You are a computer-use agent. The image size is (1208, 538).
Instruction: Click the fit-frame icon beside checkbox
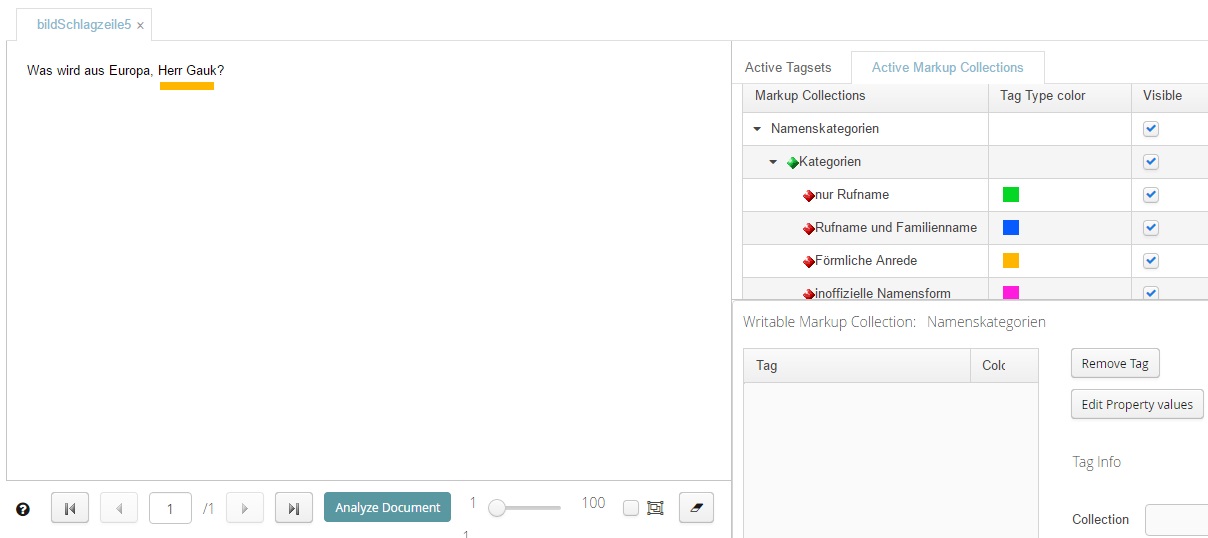click(655, 508)
